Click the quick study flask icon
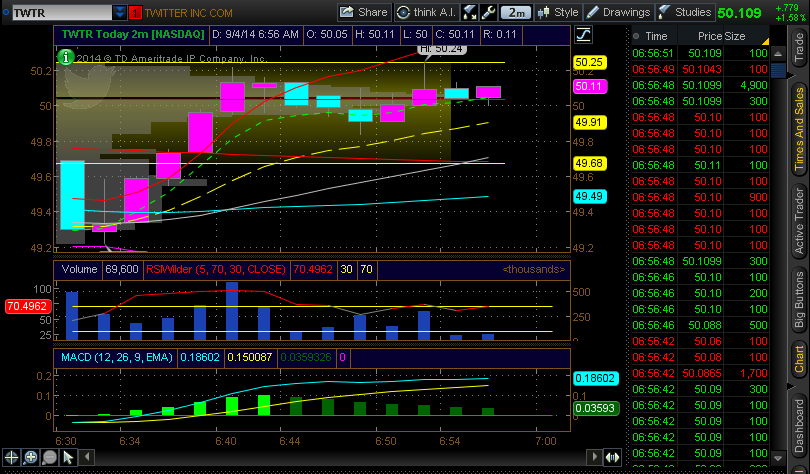 (470, 12)
